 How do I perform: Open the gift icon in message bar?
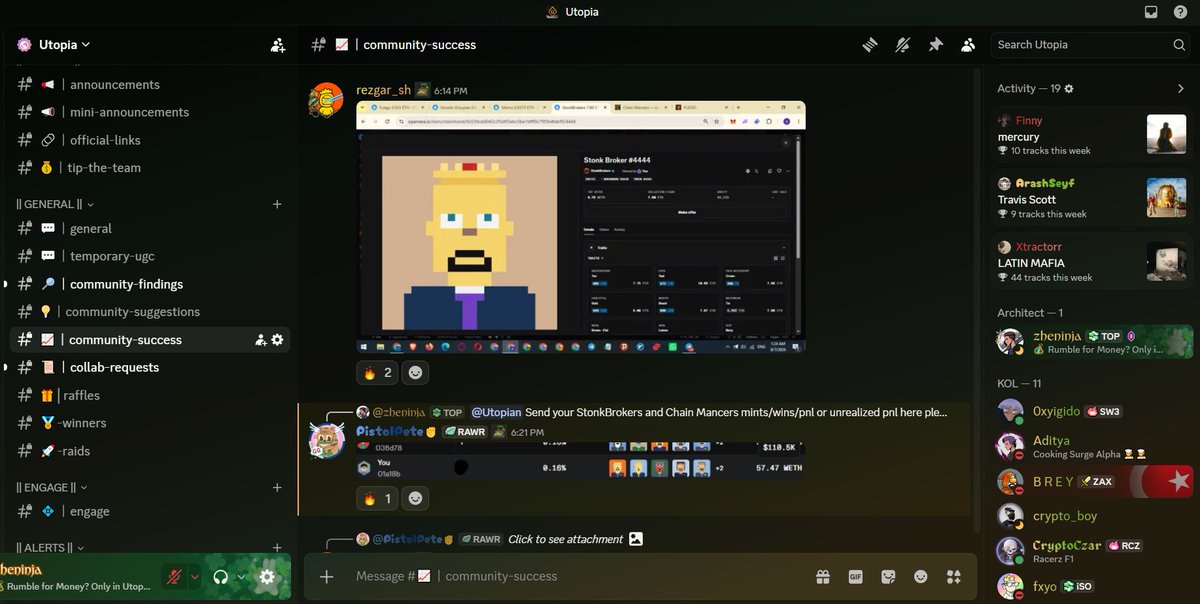point(823,577)
